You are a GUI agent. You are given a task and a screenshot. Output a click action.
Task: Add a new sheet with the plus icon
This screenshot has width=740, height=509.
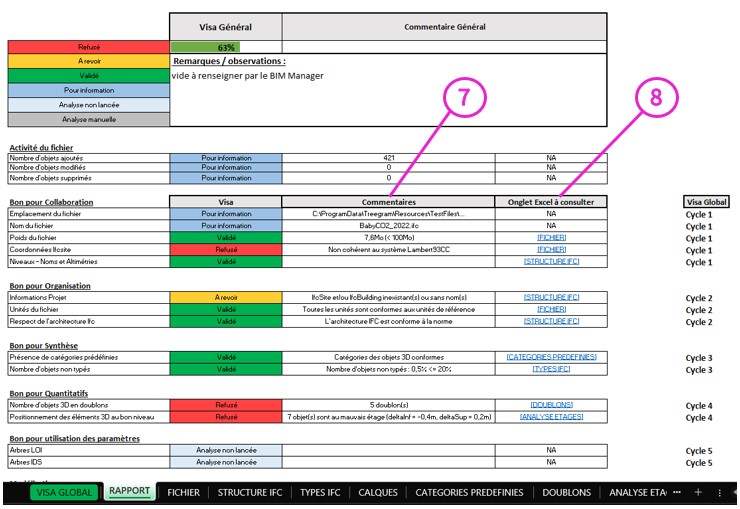(698, 492)
